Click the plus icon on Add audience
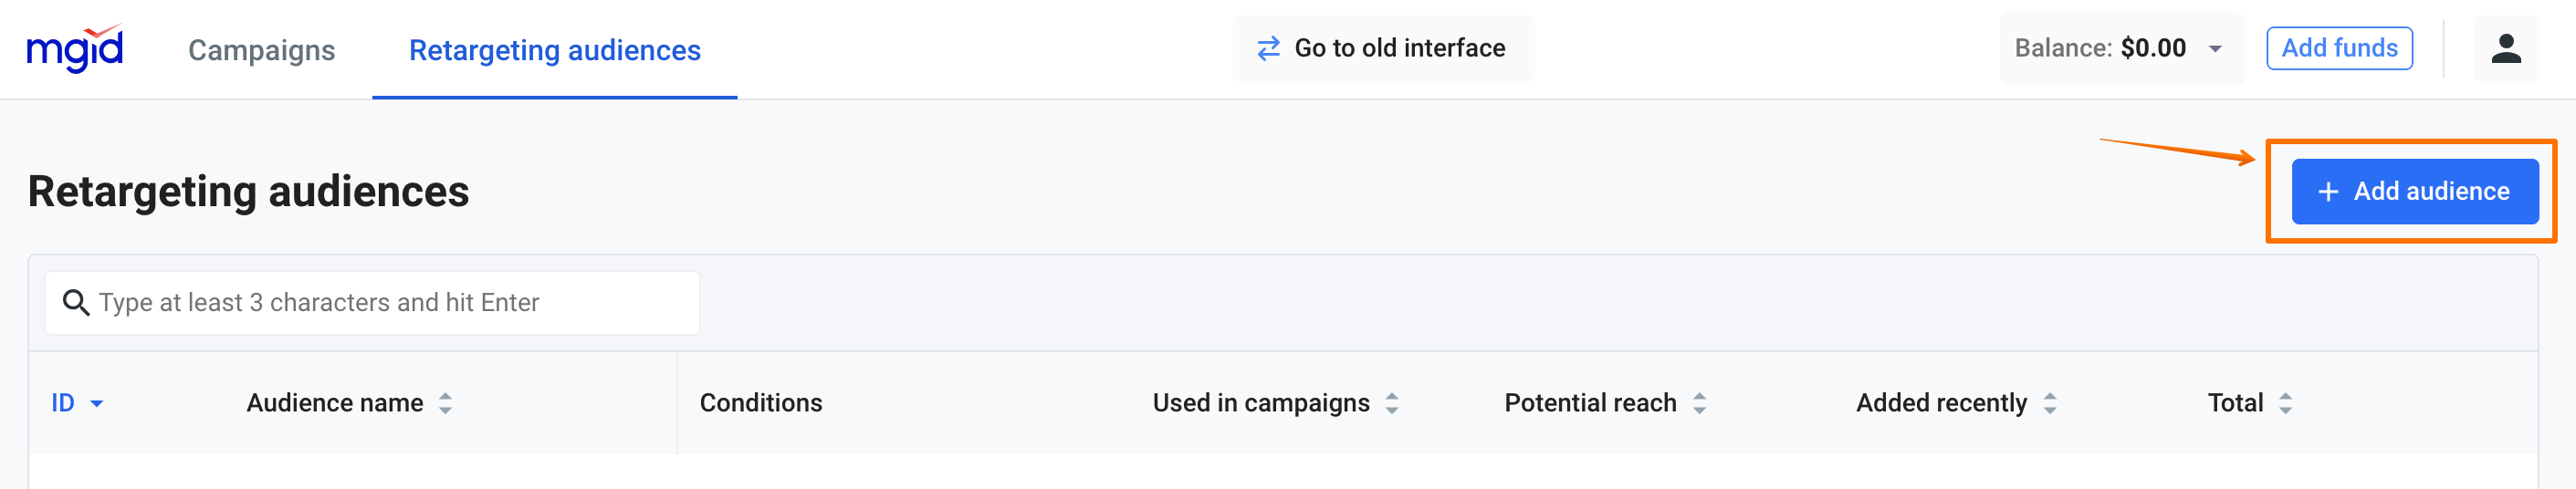2576x489 pixels. pyautogui.click(x=2328, y=191)
